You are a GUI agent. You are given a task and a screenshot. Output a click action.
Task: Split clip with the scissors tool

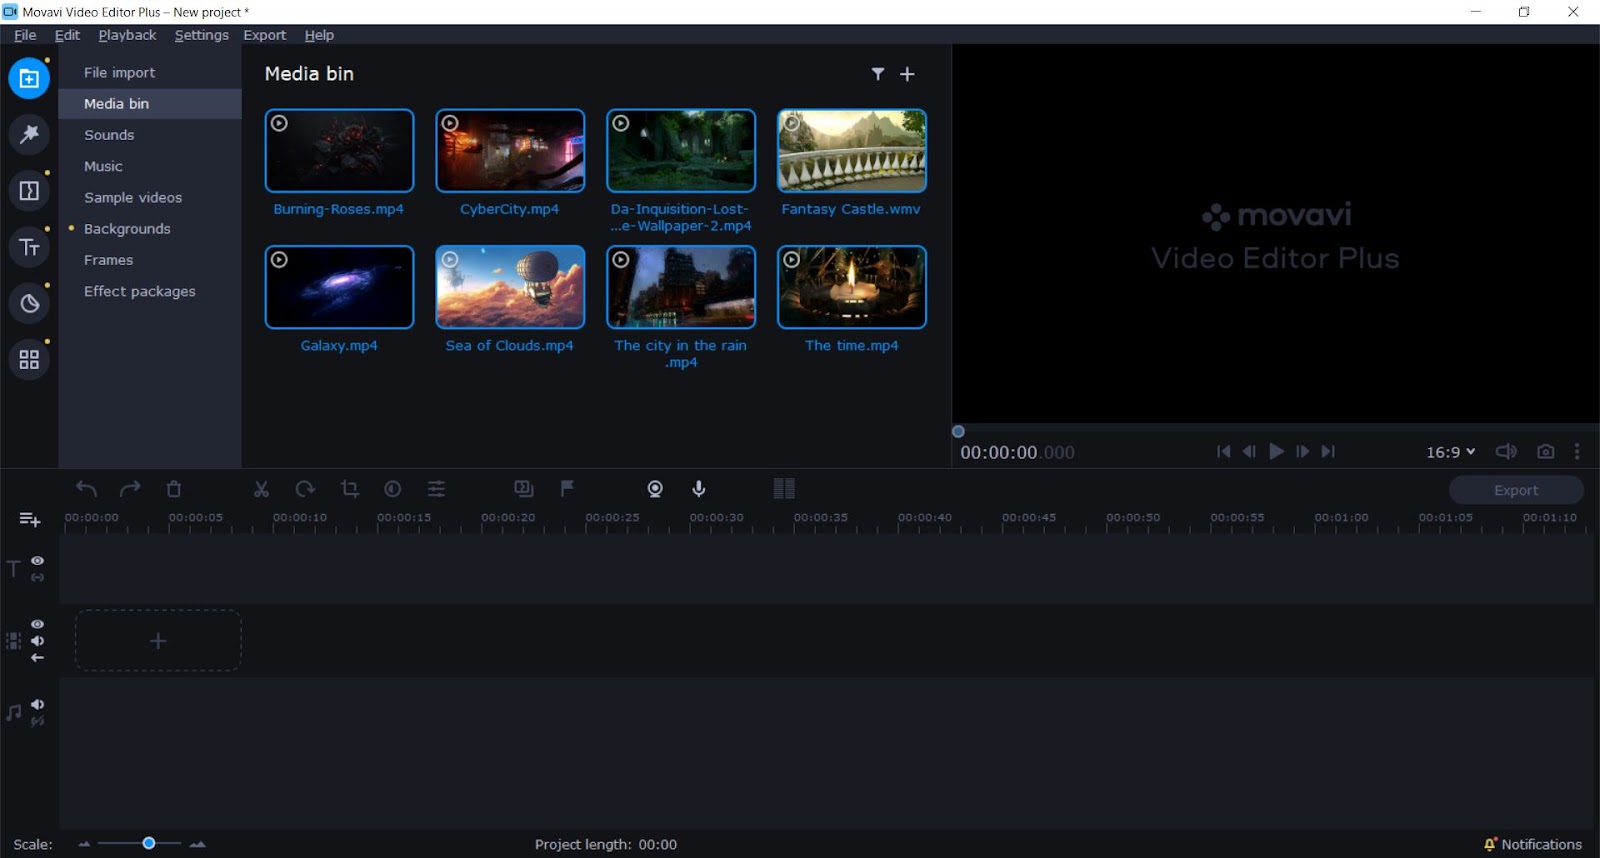click(261, 489)
